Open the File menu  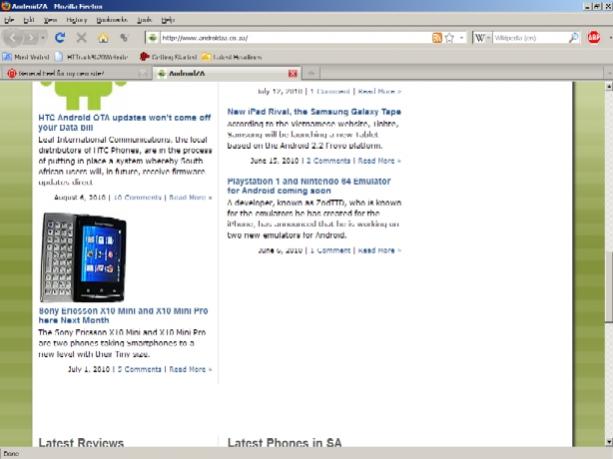(9, 20)
